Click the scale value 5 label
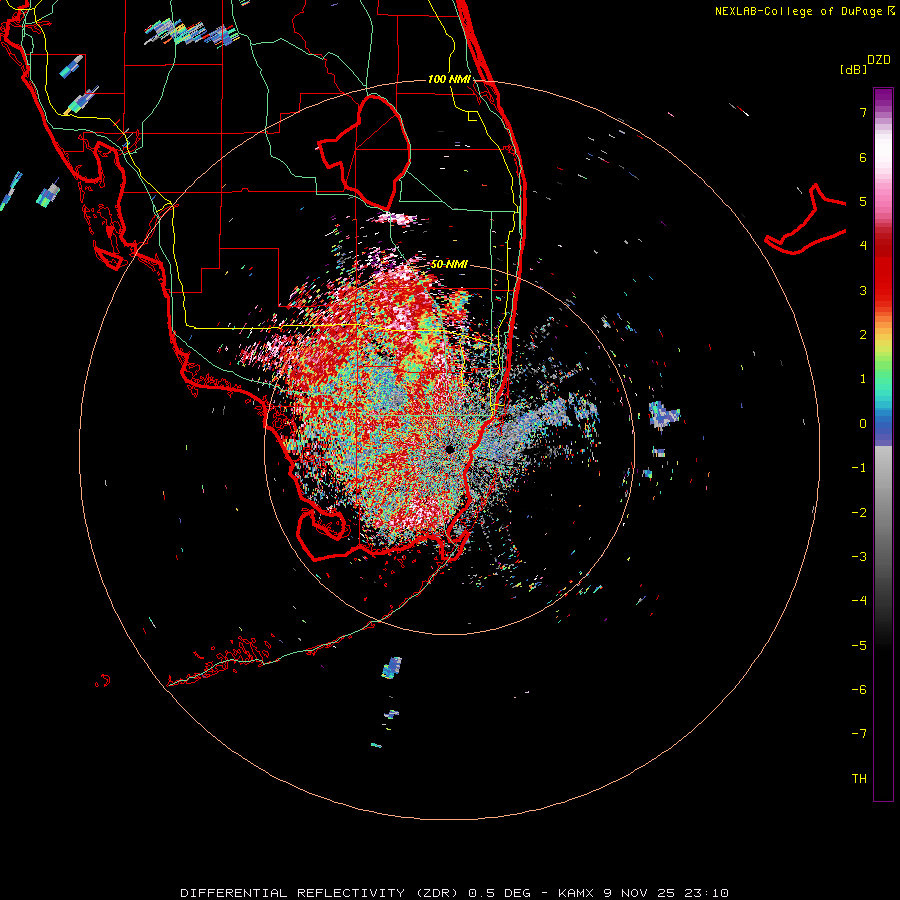Screen dimensions: 900x900 (863, 201)
